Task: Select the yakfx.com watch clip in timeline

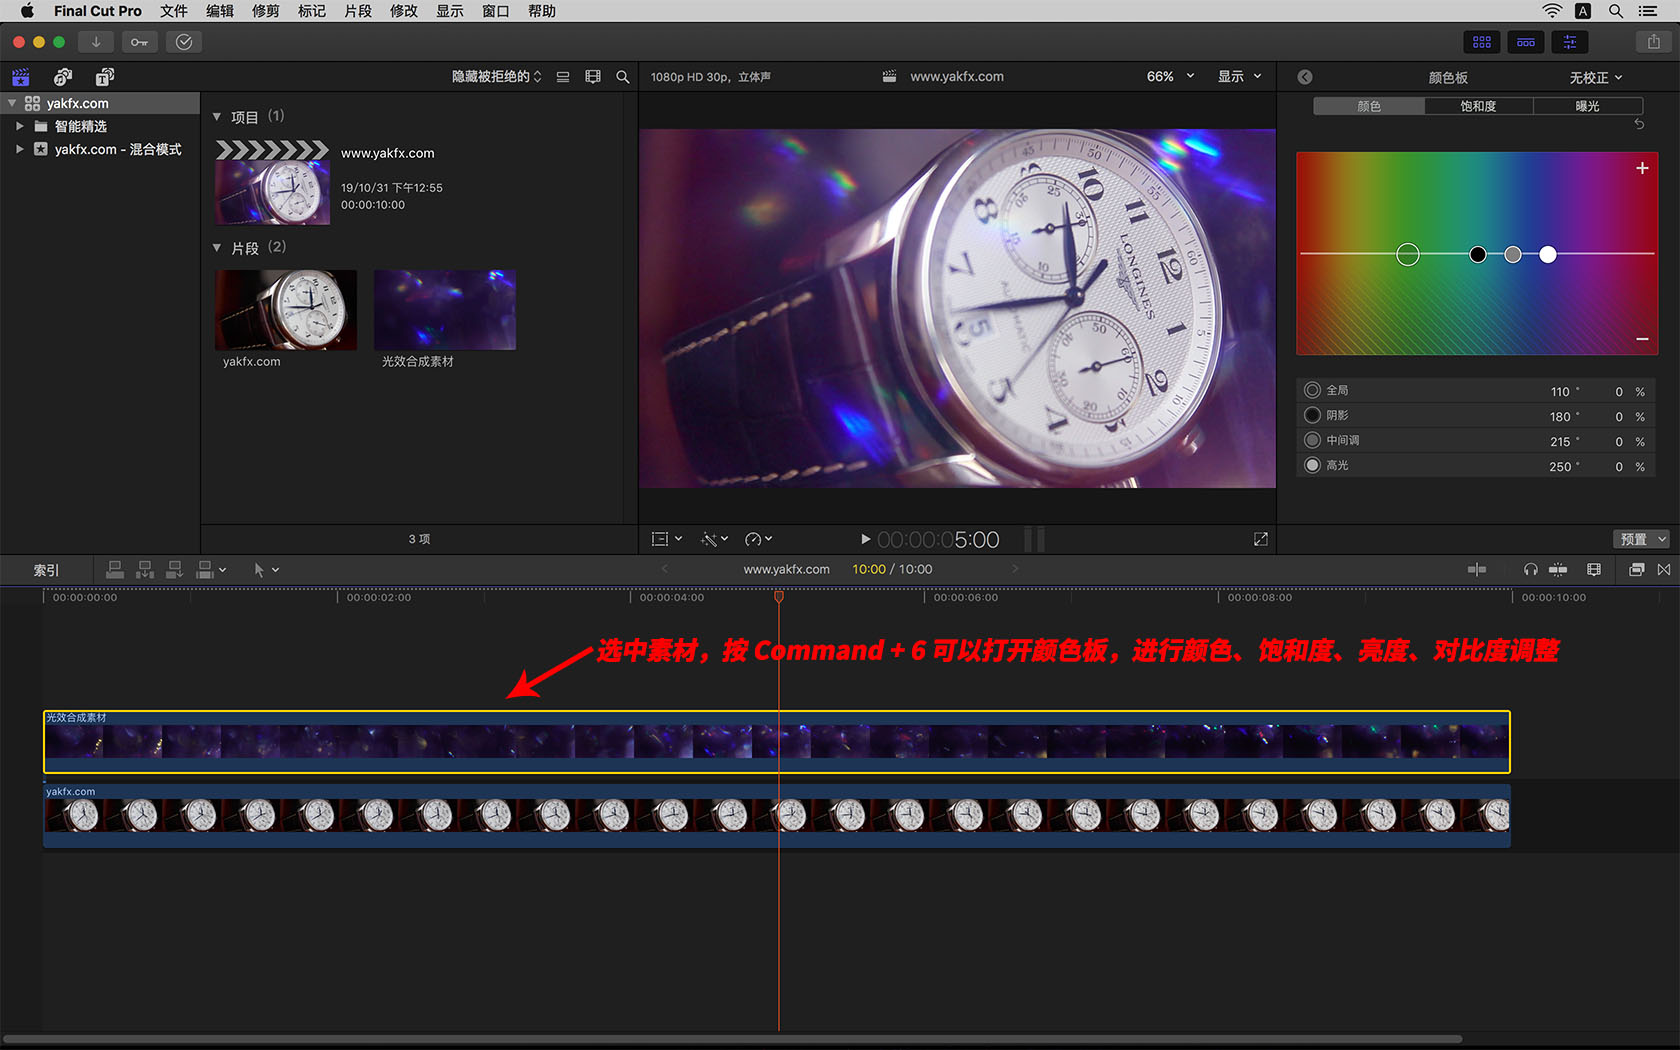Action: (776, 815)
